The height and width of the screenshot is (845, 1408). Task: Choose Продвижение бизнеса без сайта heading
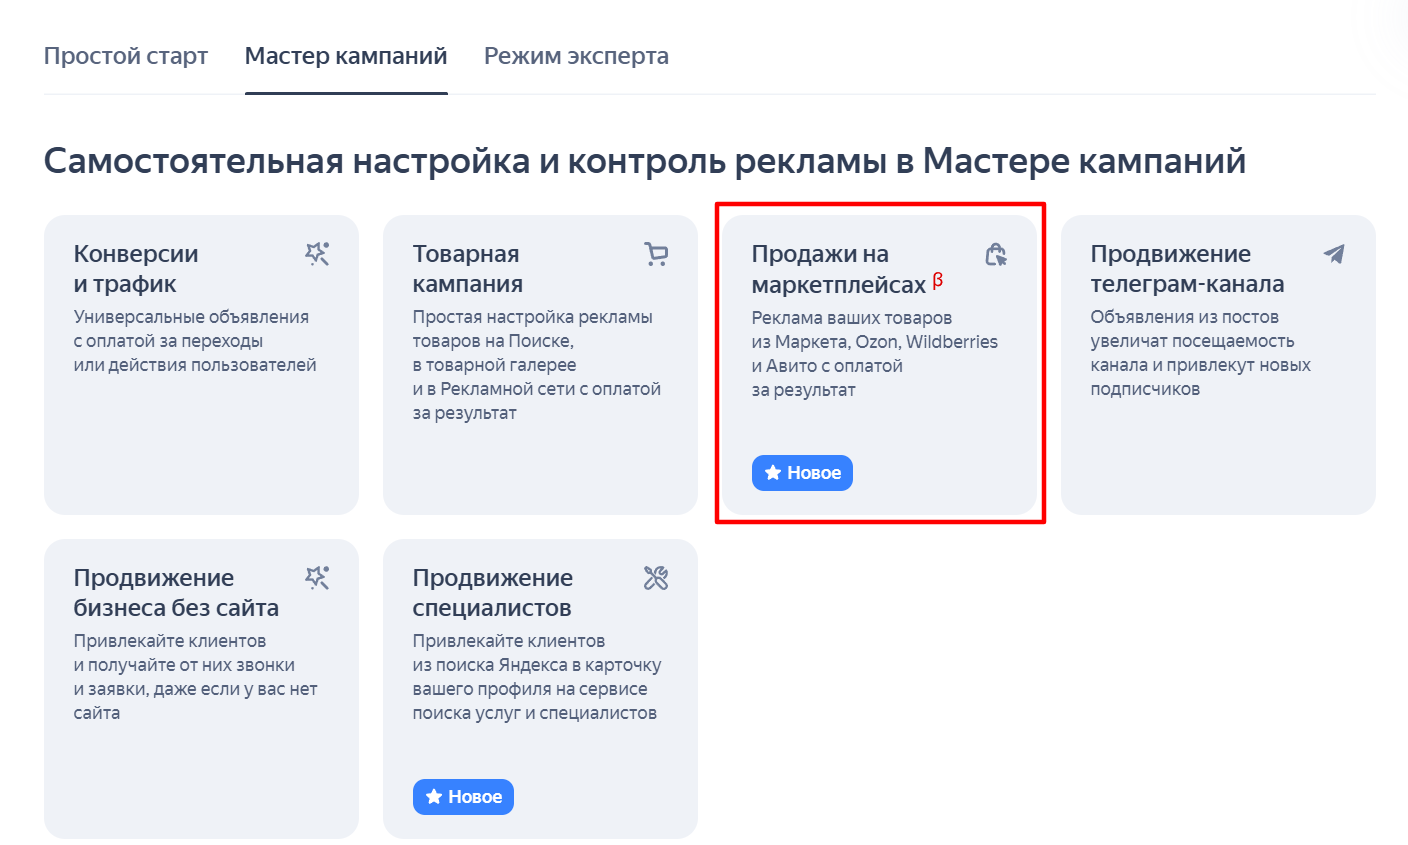click(176, 593)
